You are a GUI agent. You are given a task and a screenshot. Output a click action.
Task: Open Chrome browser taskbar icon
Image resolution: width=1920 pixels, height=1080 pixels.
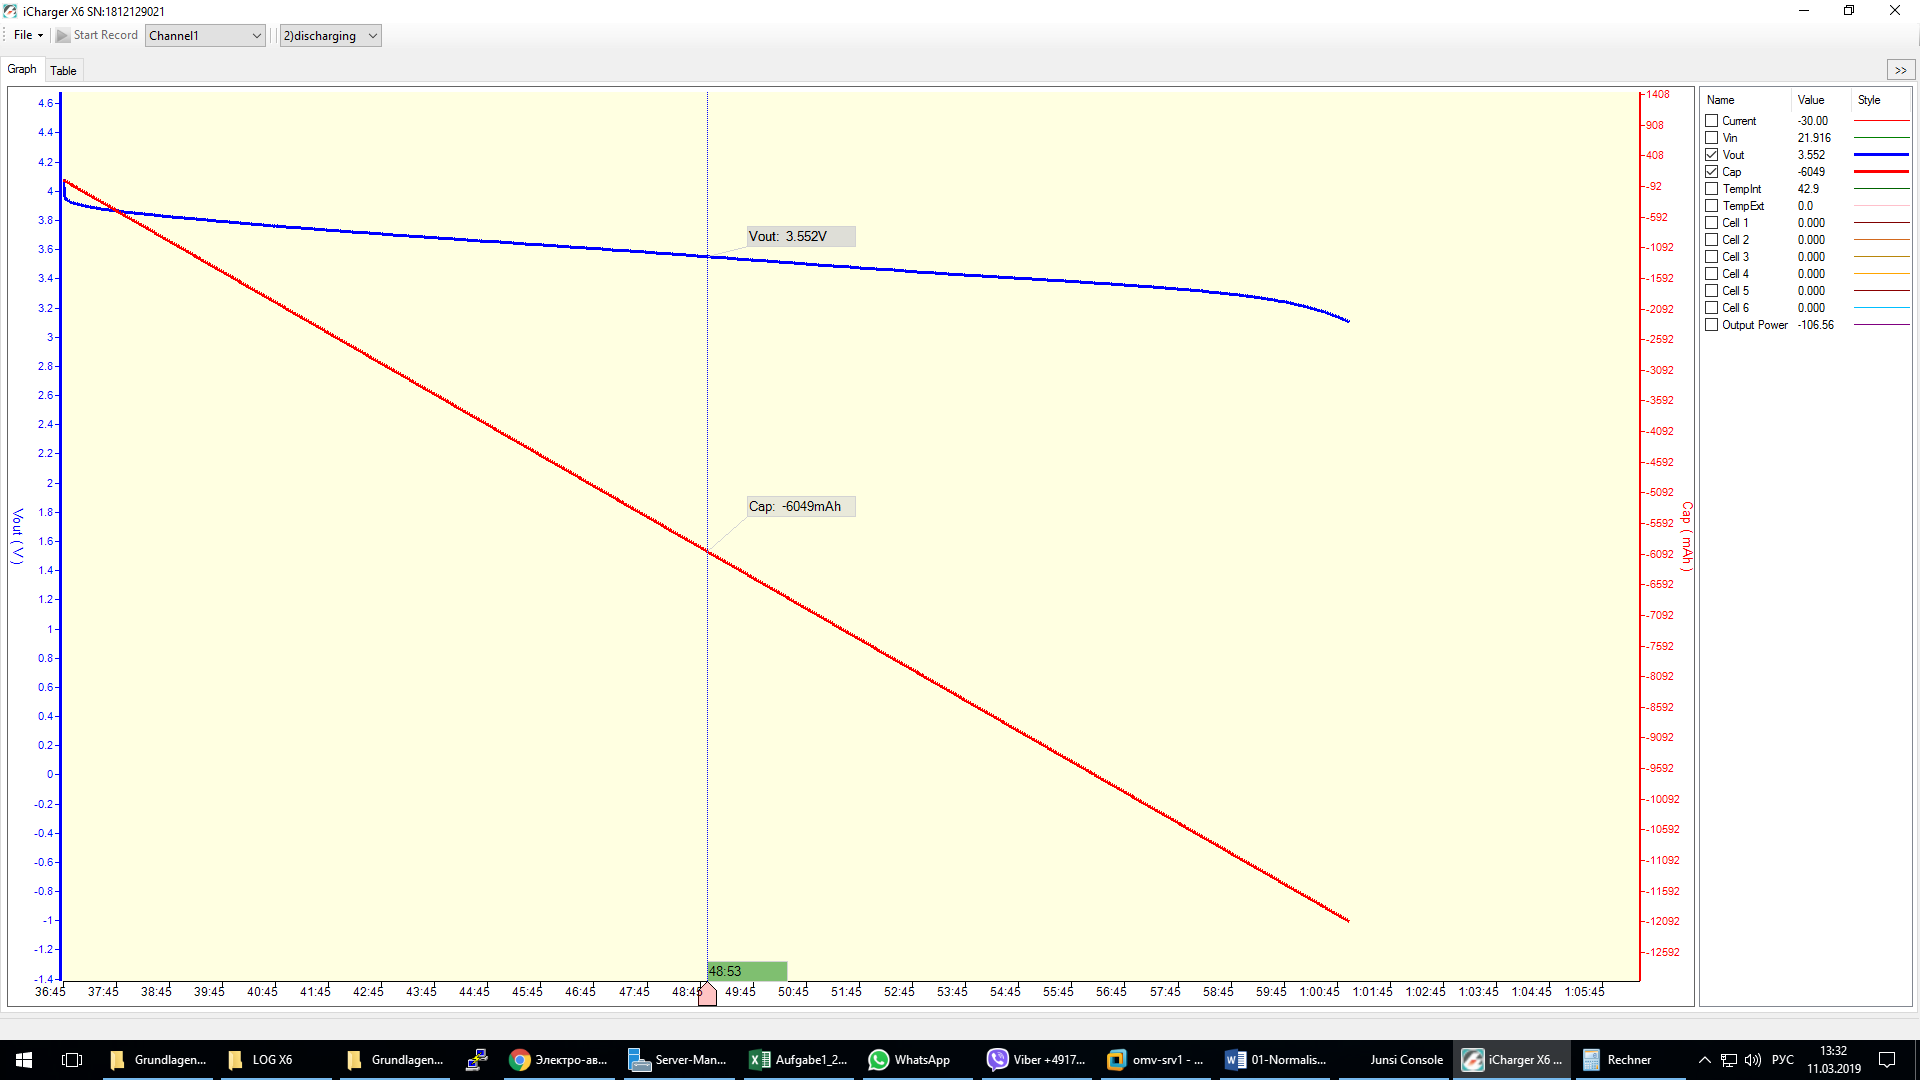coord(520,1060)
